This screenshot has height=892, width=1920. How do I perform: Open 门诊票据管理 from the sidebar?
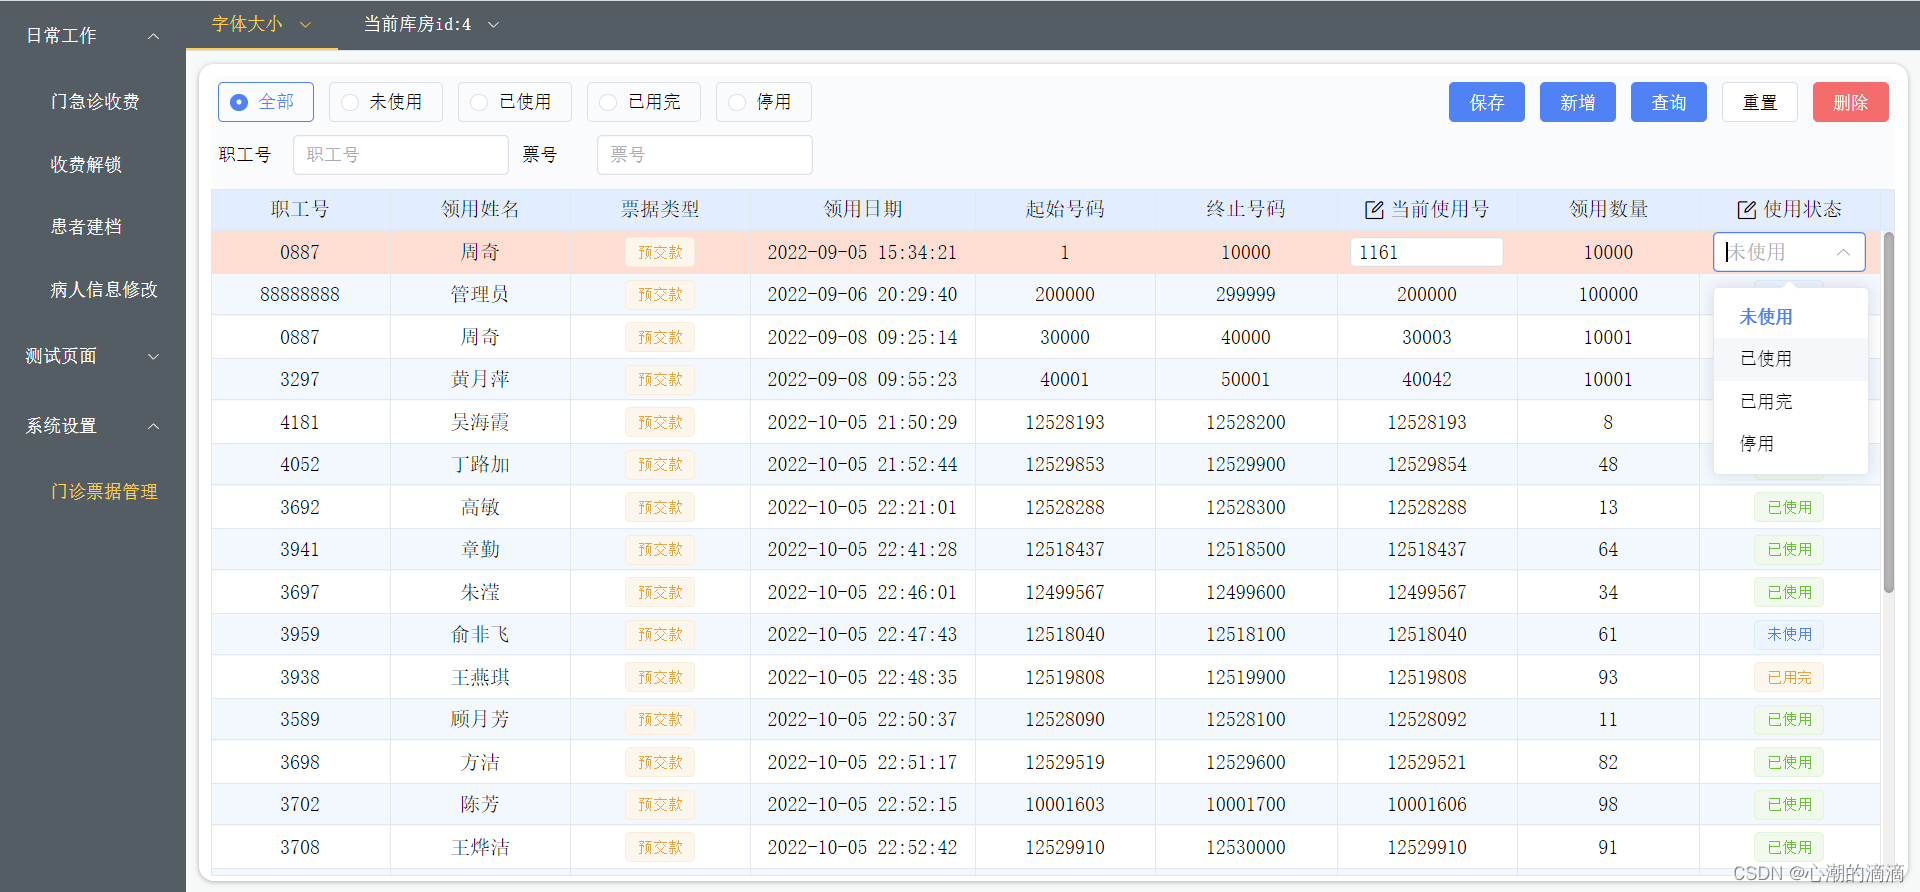(x=104, y=492)
